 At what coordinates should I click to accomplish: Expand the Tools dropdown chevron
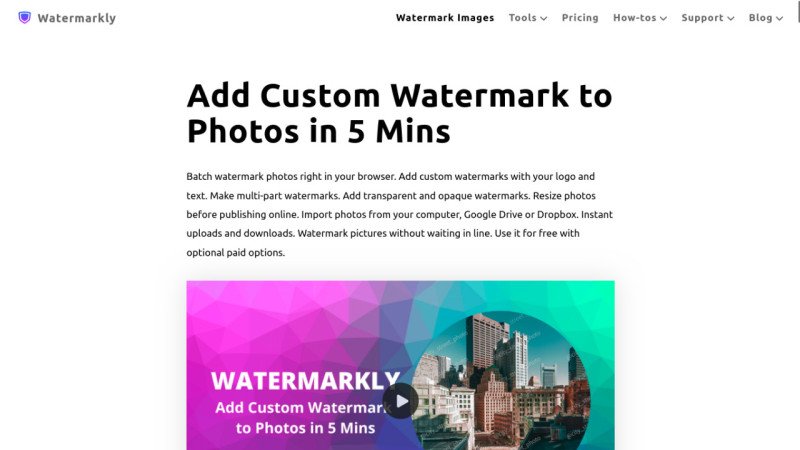click(x=544, y=18)
